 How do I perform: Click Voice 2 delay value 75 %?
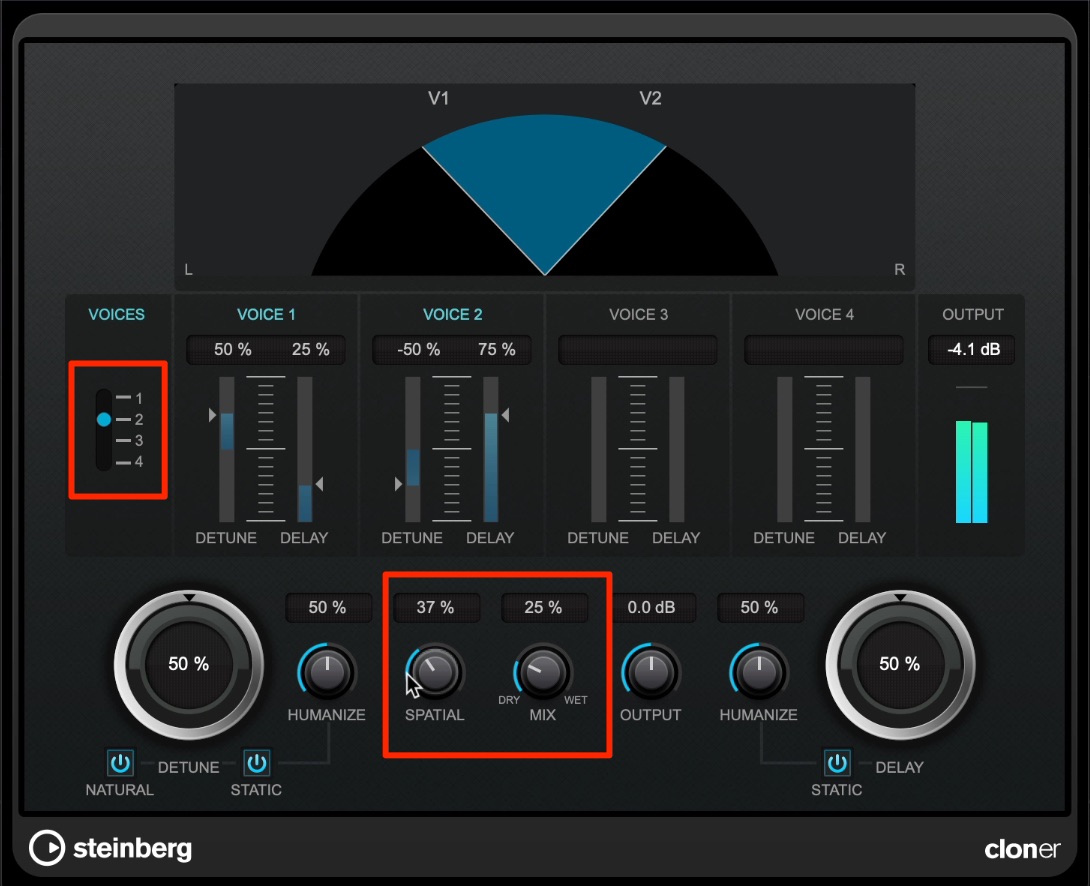[497, 350]
